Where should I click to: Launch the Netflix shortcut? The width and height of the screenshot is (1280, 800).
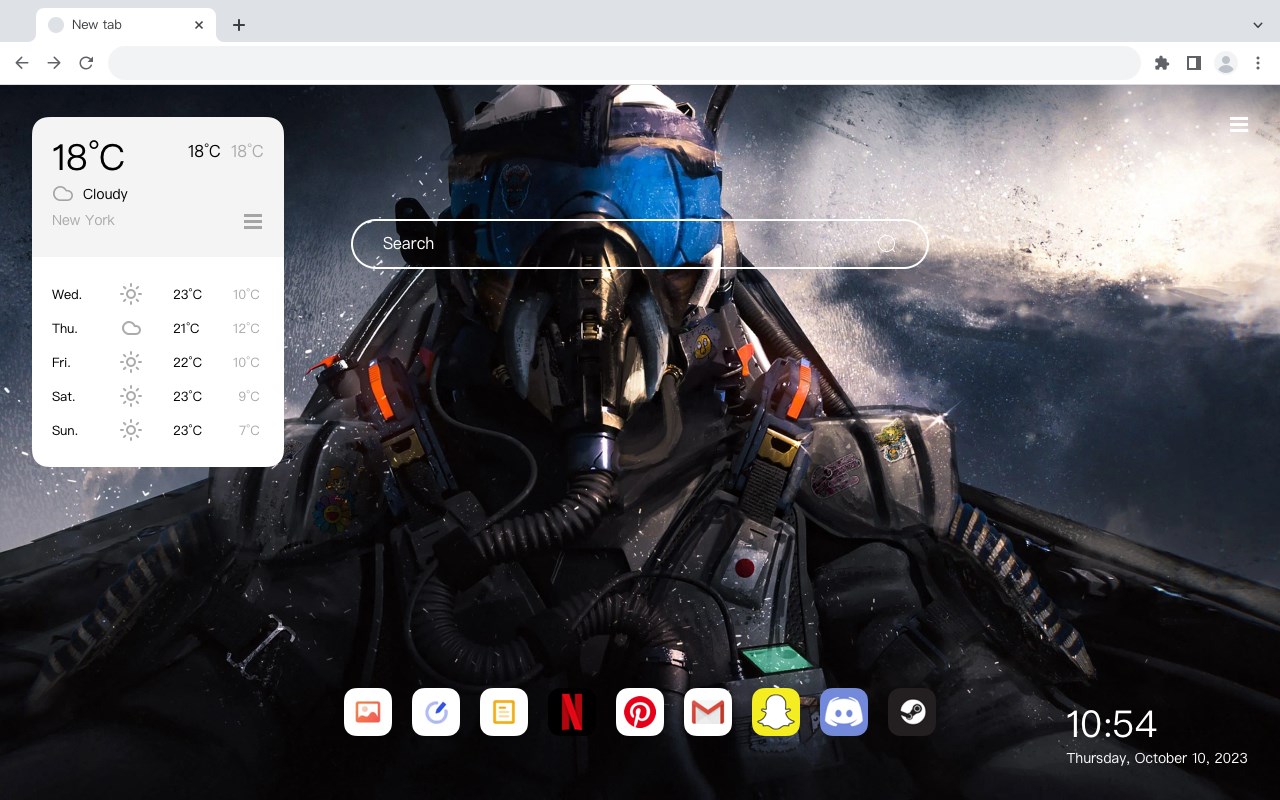[x=572, y=712]
